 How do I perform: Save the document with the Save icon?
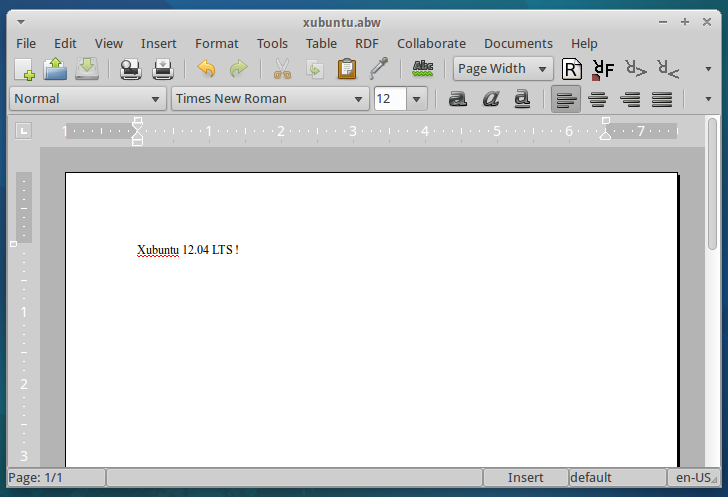tap(87, 69)
